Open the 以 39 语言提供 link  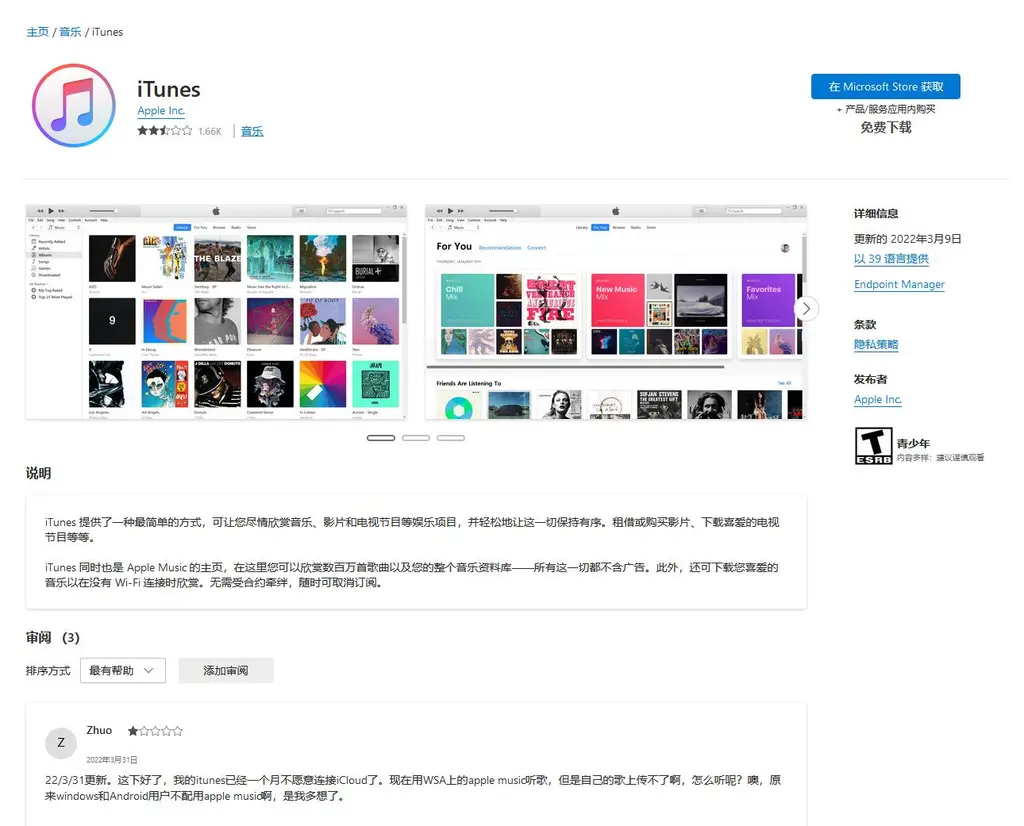(891, 259)
